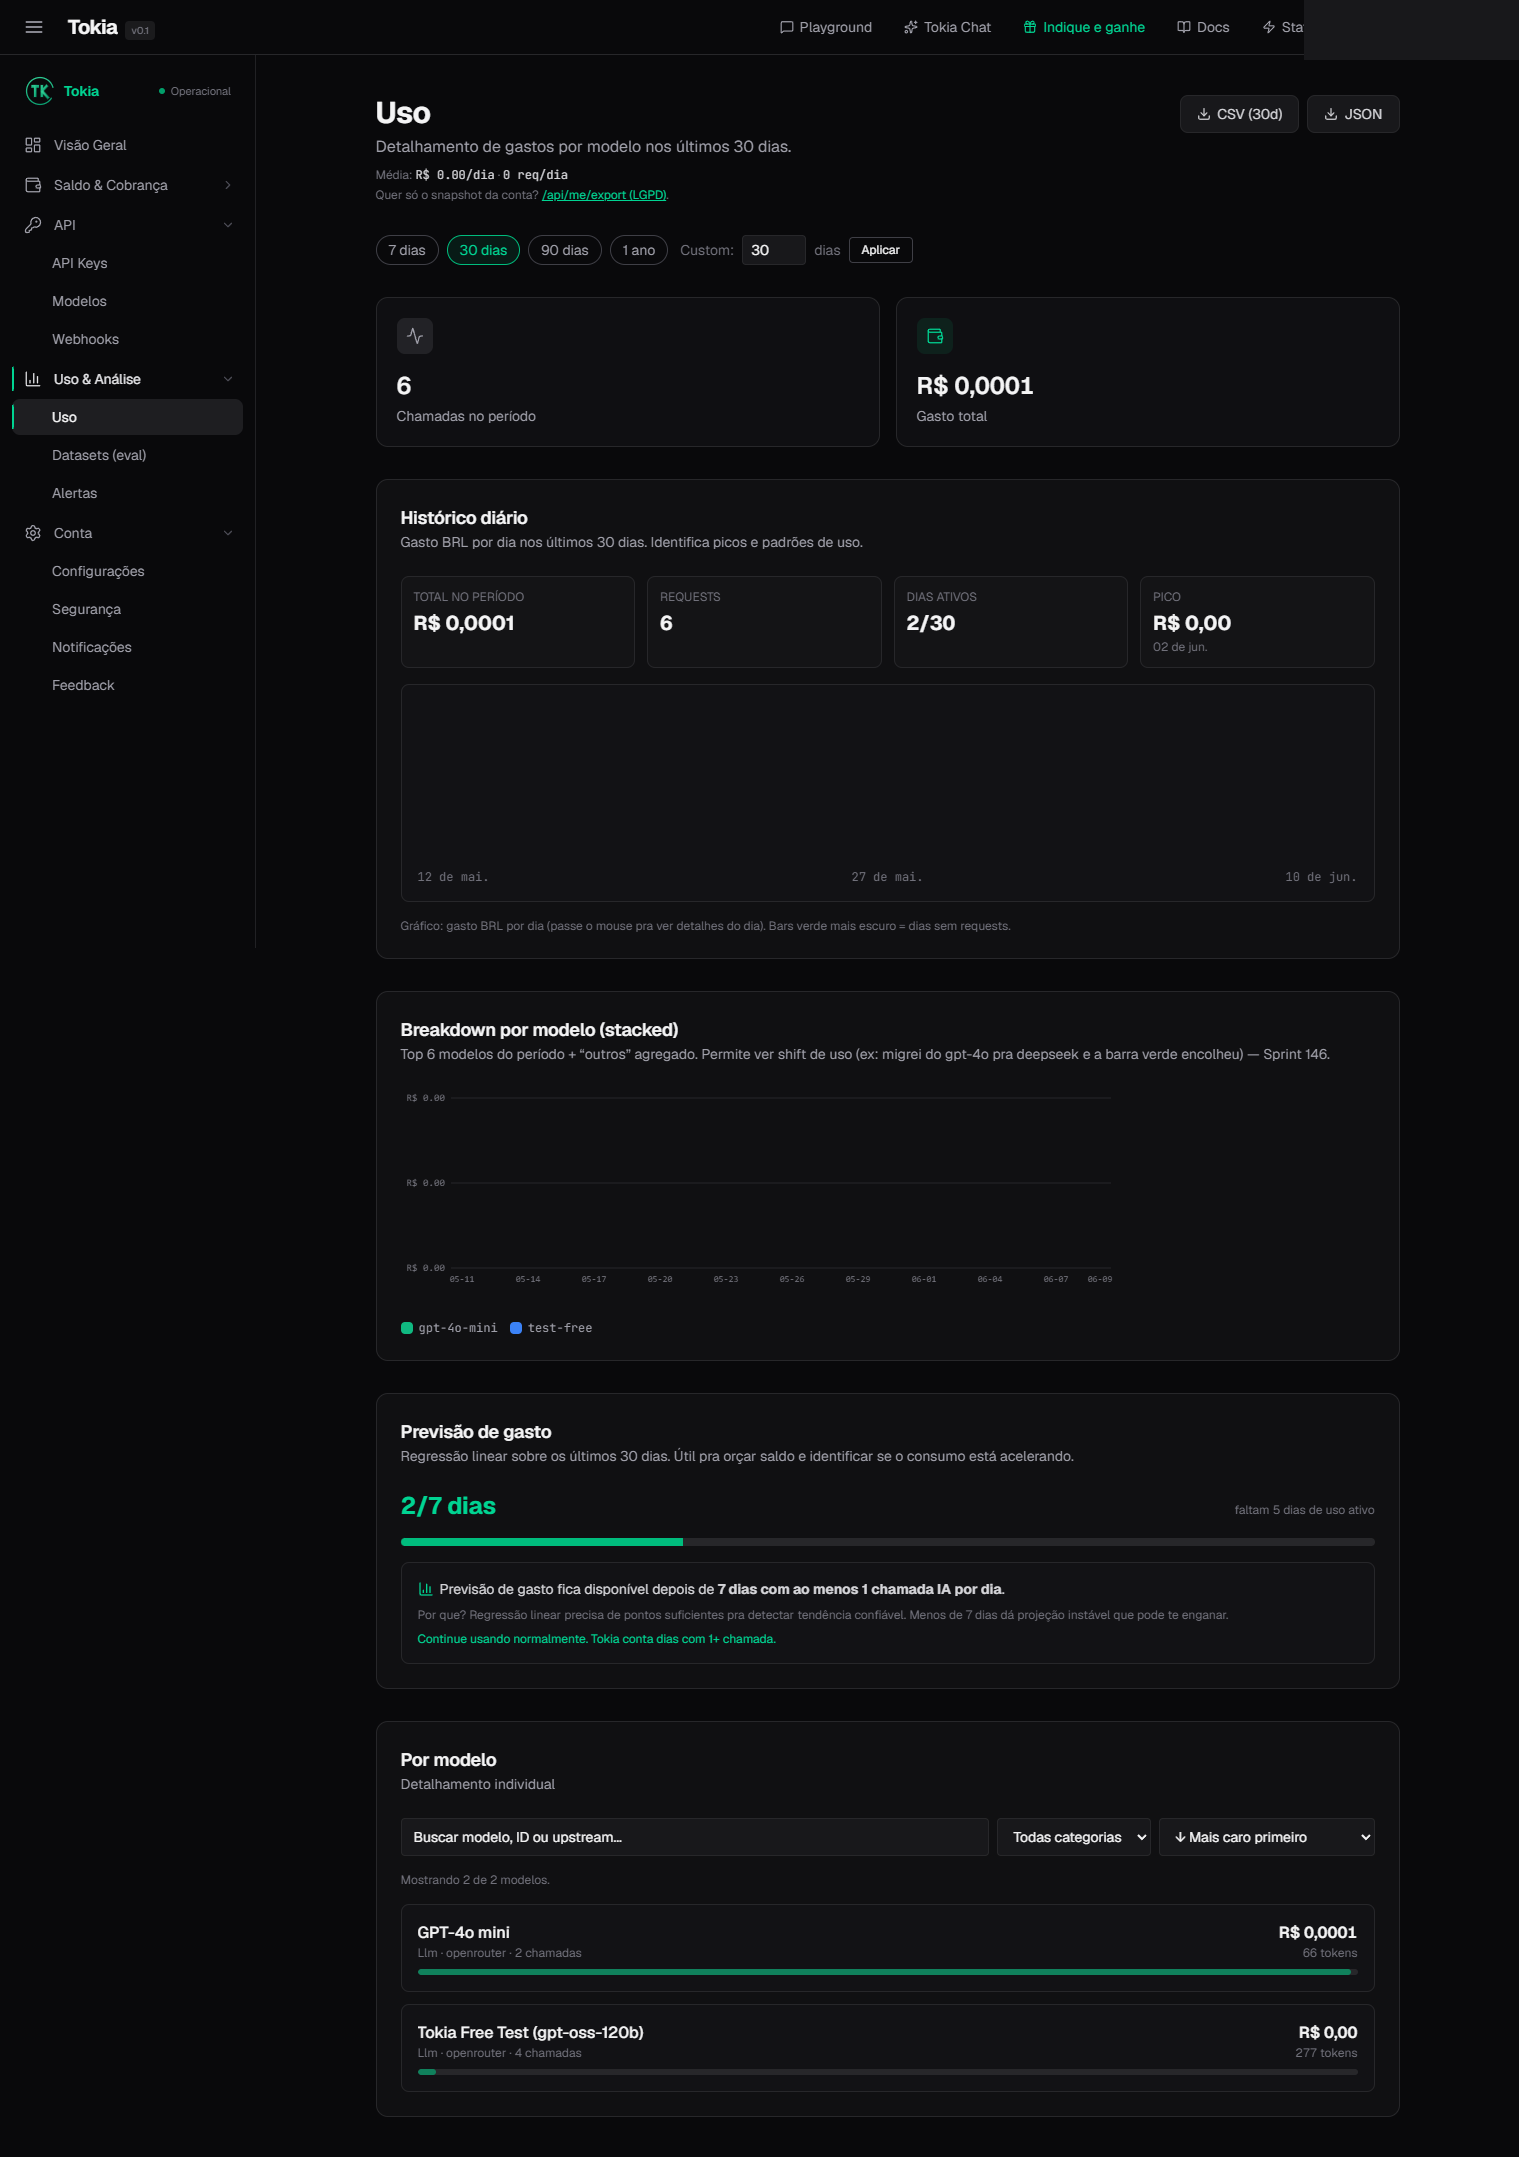Open the /api/me/export (LGPD) link

tap(604, 195)
